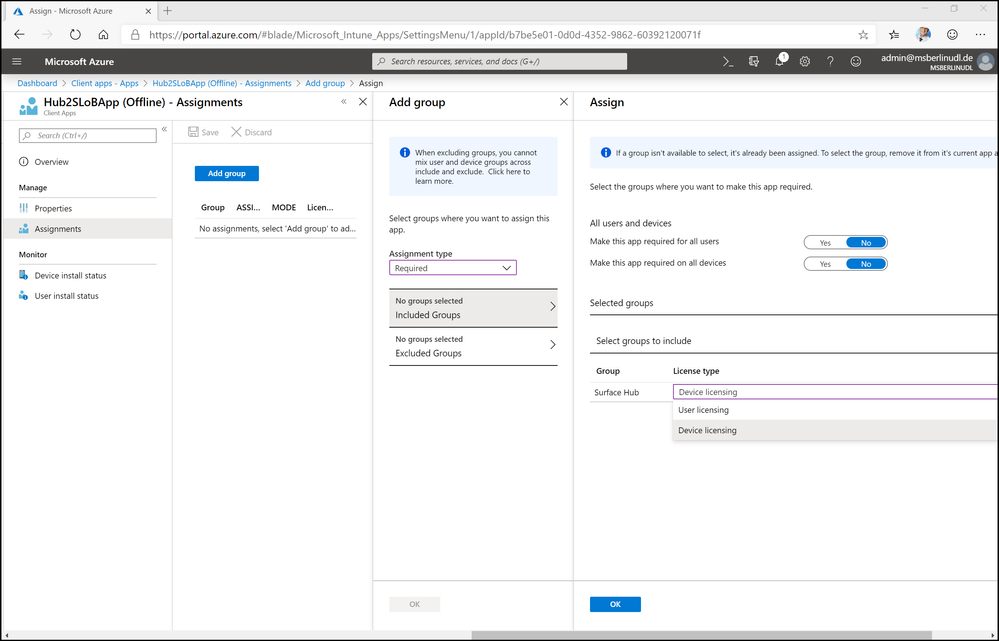Open the feedback smiley in Azure bar

(856, 61)
